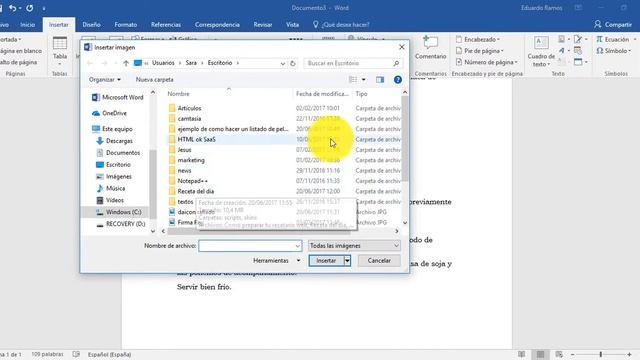
Task: Open the Herramientas dropdown
Action: [276, 260]
